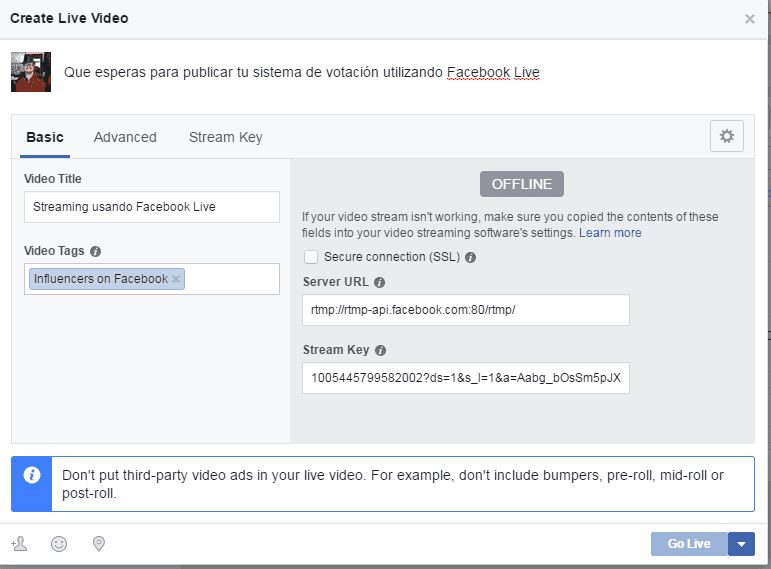Switch to the Stream Key tab

point(225,138)
